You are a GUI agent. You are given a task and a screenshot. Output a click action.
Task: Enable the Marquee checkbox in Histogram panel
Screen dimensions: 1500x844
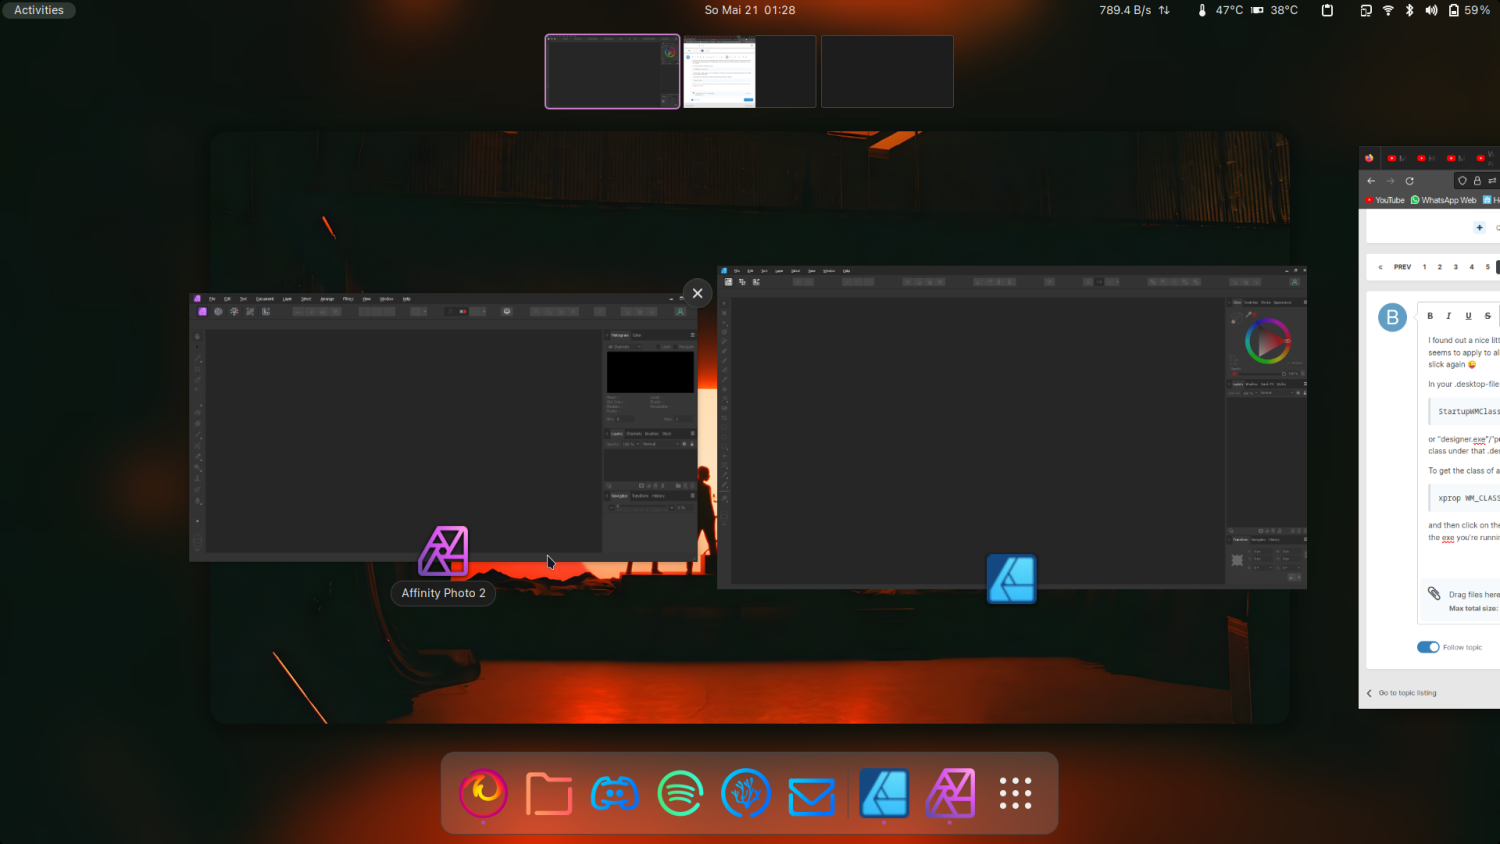[676, 346]
